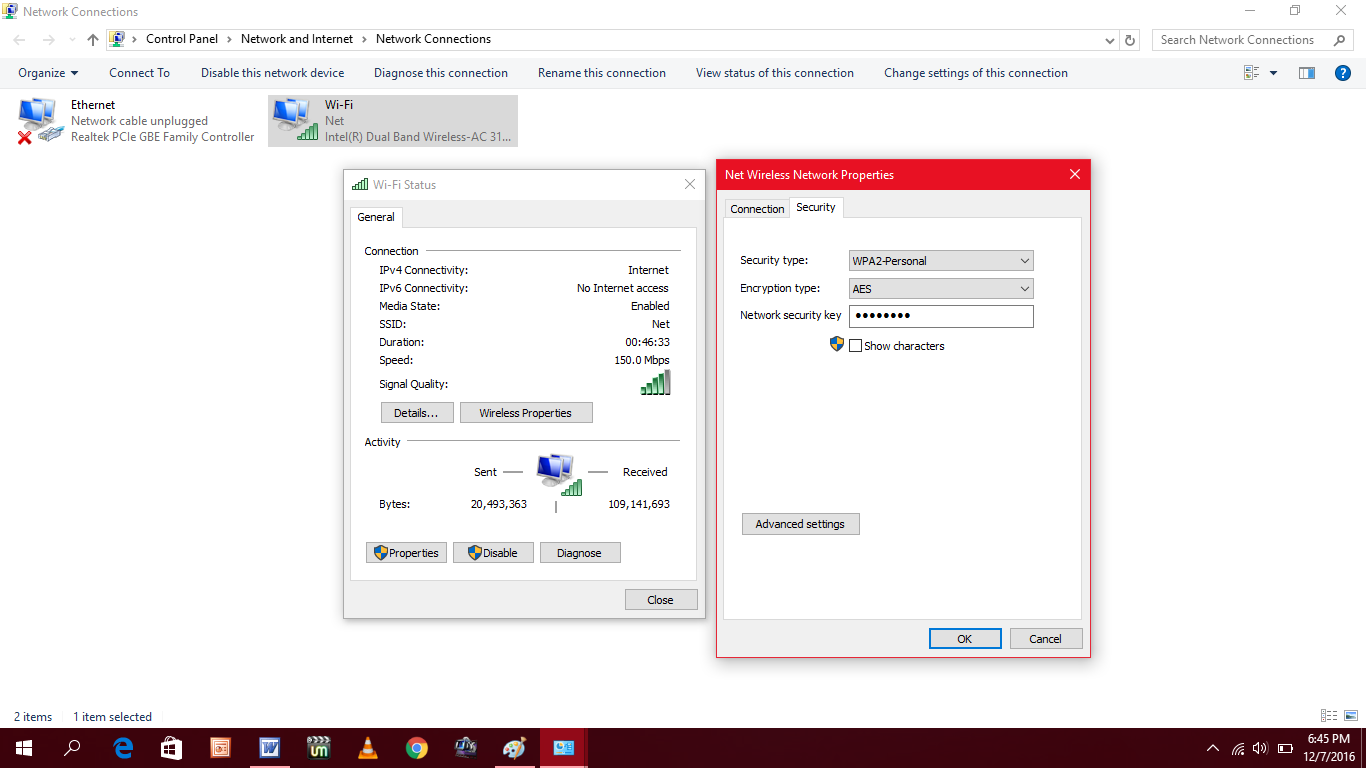This screenshot has height=768, width=1366.
Task: Open Network and Internet breadcrumb link
Action: coord(296,39)
